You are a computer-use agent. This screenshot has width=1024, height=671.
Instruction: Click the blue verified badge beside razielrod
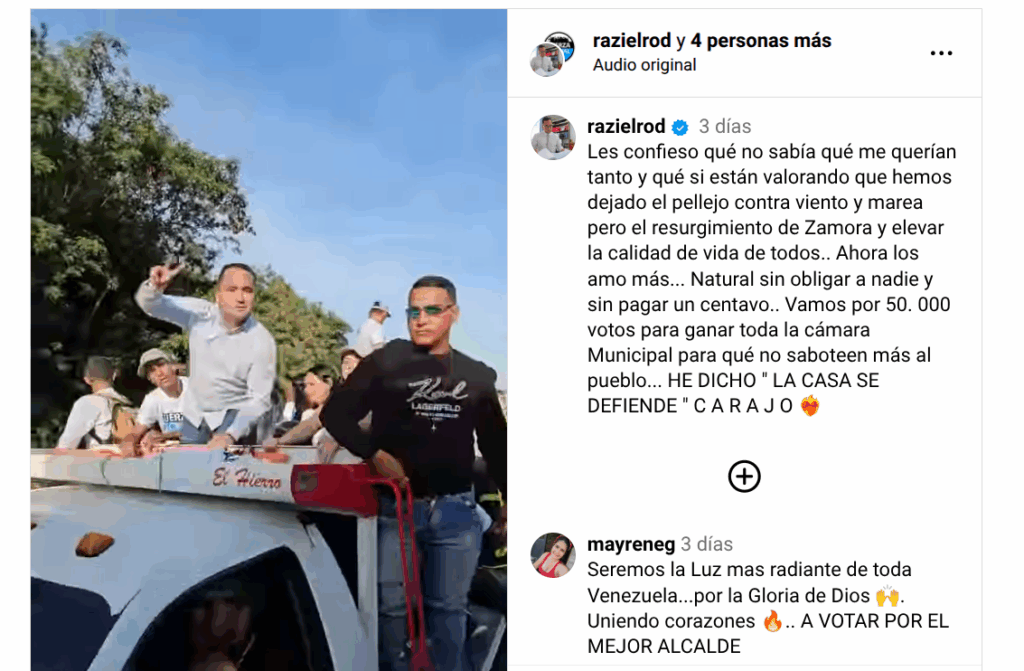pos(680,127)
